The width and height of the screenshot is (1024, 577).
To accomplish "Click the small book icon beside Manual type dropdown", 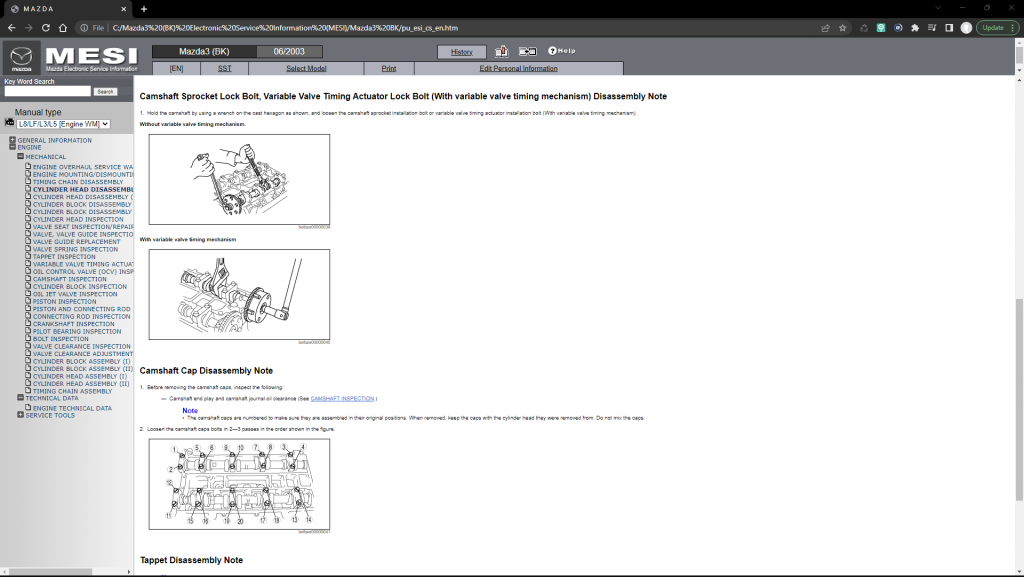I will coord(9,123).
